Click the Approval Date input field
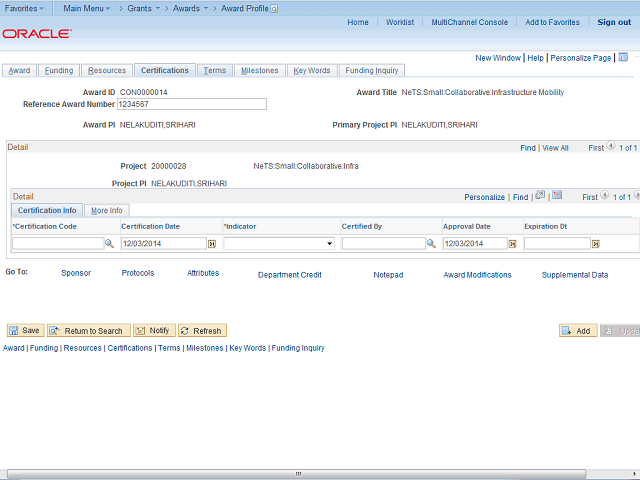640x480 pixels. pos(475,244)
